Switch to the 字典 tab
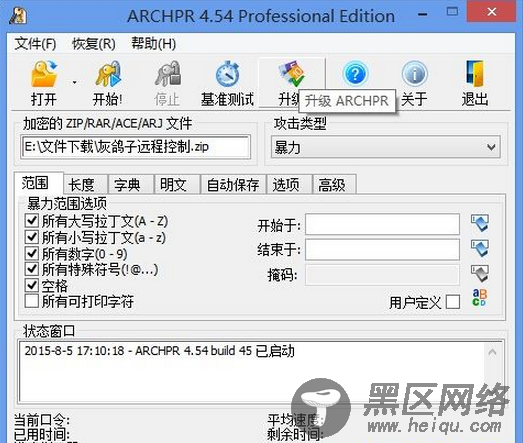Image resolution: width=523 pixels, height=443 pixels. [x=131, y=184]
